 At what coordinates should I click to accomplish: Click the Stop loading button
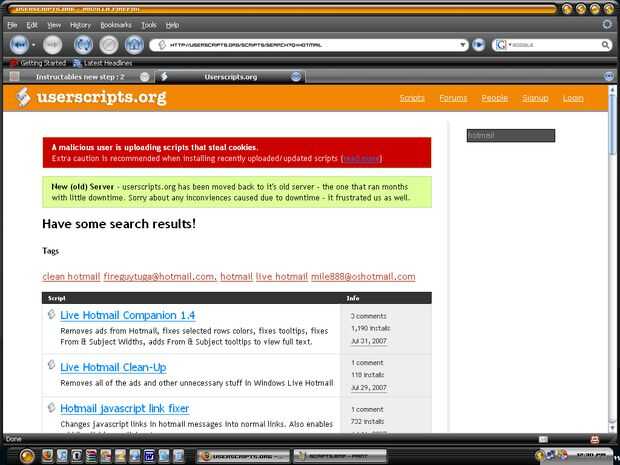point(109,45)
